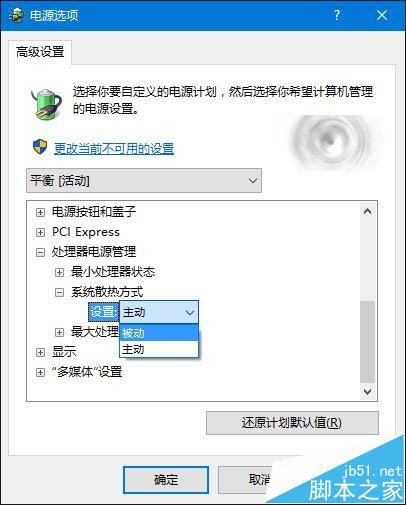
Task: Click the battery power plan icon
Action: [x=46, y=103]
